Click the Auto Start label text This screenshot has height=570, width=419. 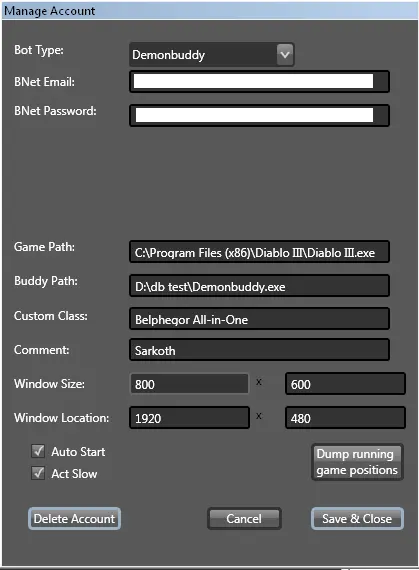point(78,451)
